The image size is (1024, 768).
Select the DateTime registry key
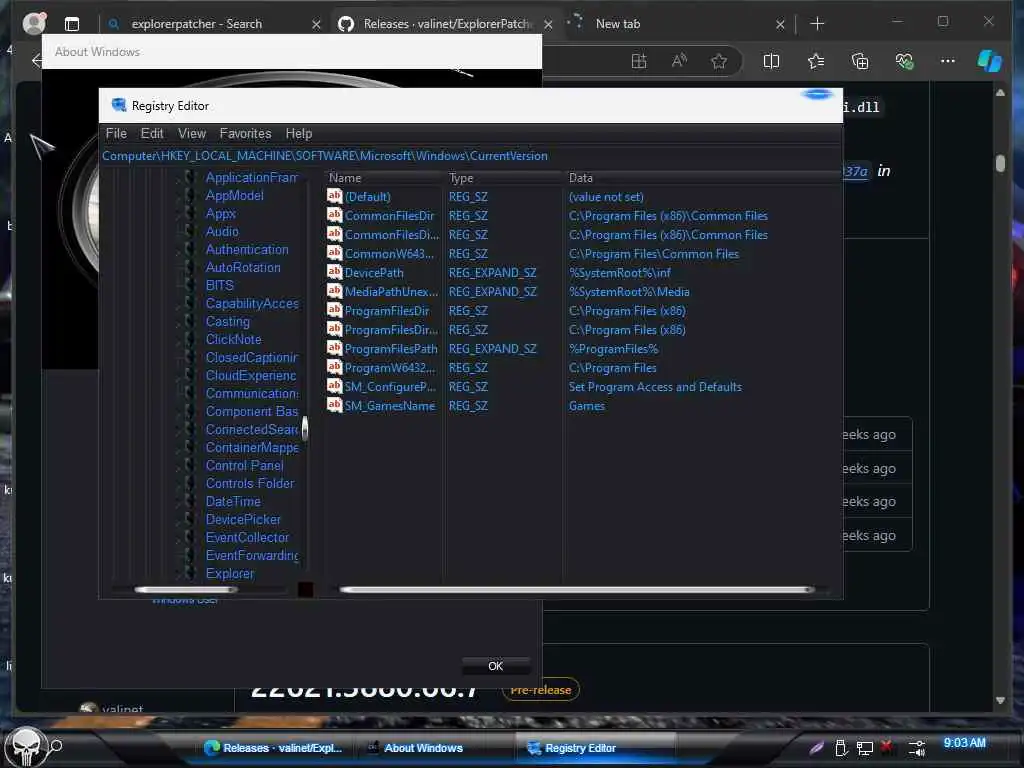233,502
